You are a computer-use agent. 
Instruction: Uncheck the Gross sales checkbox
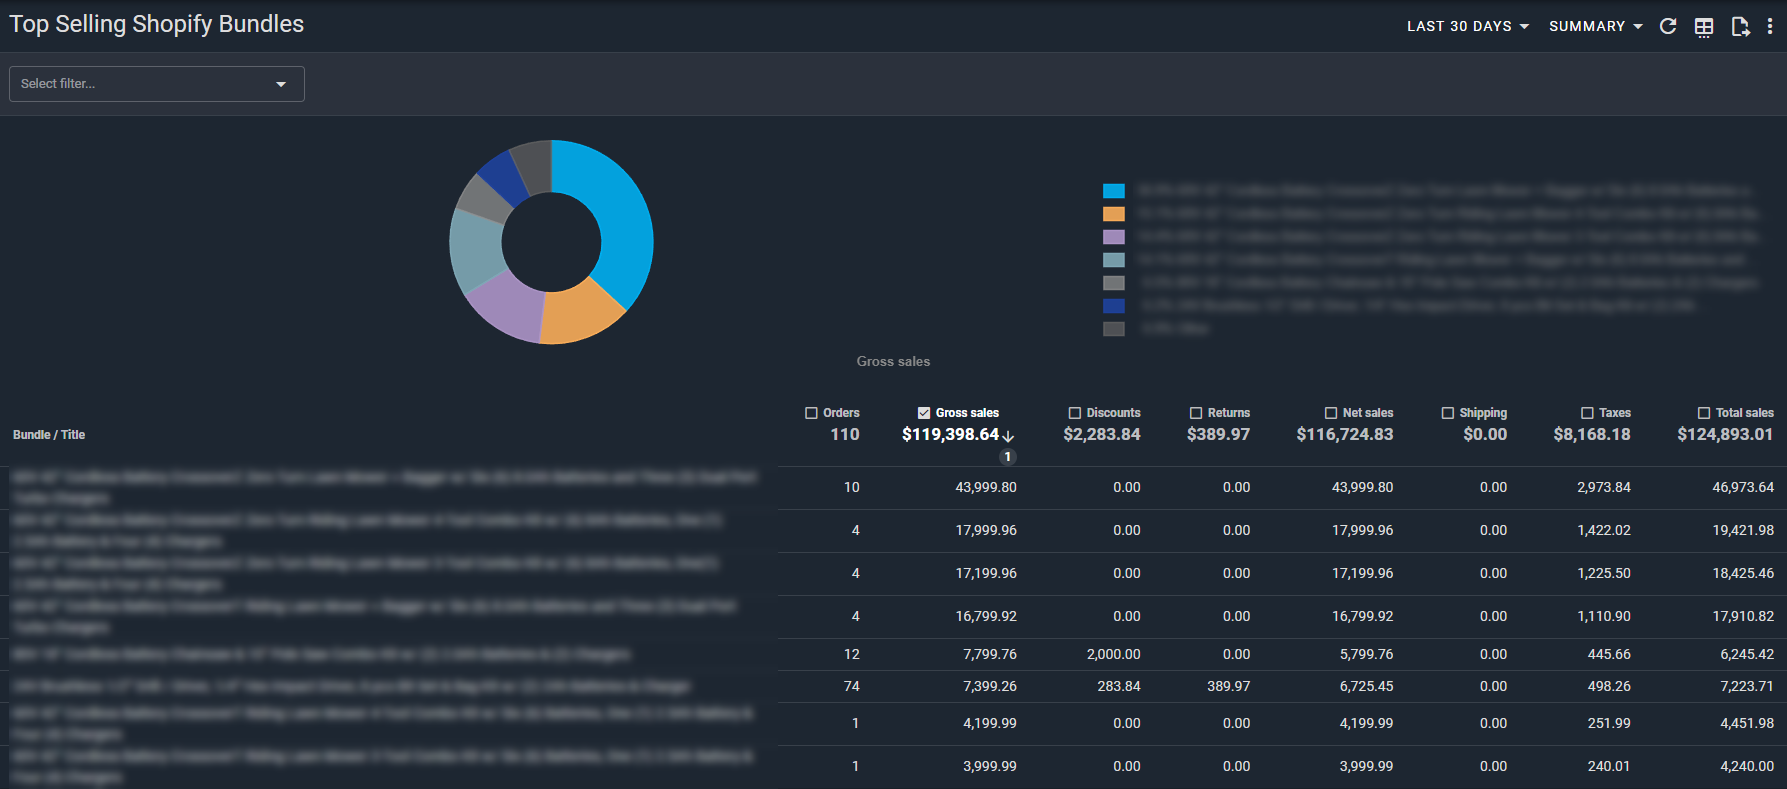click(x=924, y=413)
